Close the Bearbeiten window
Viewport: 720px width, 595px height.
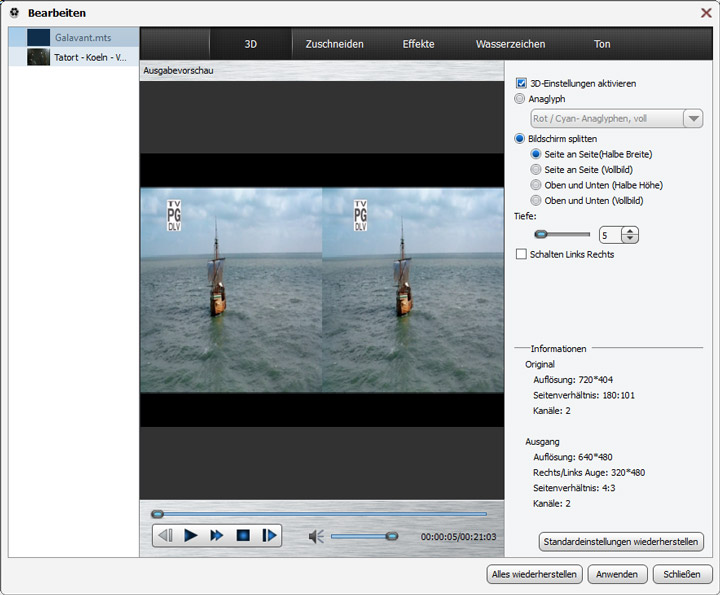coord(706,13)
